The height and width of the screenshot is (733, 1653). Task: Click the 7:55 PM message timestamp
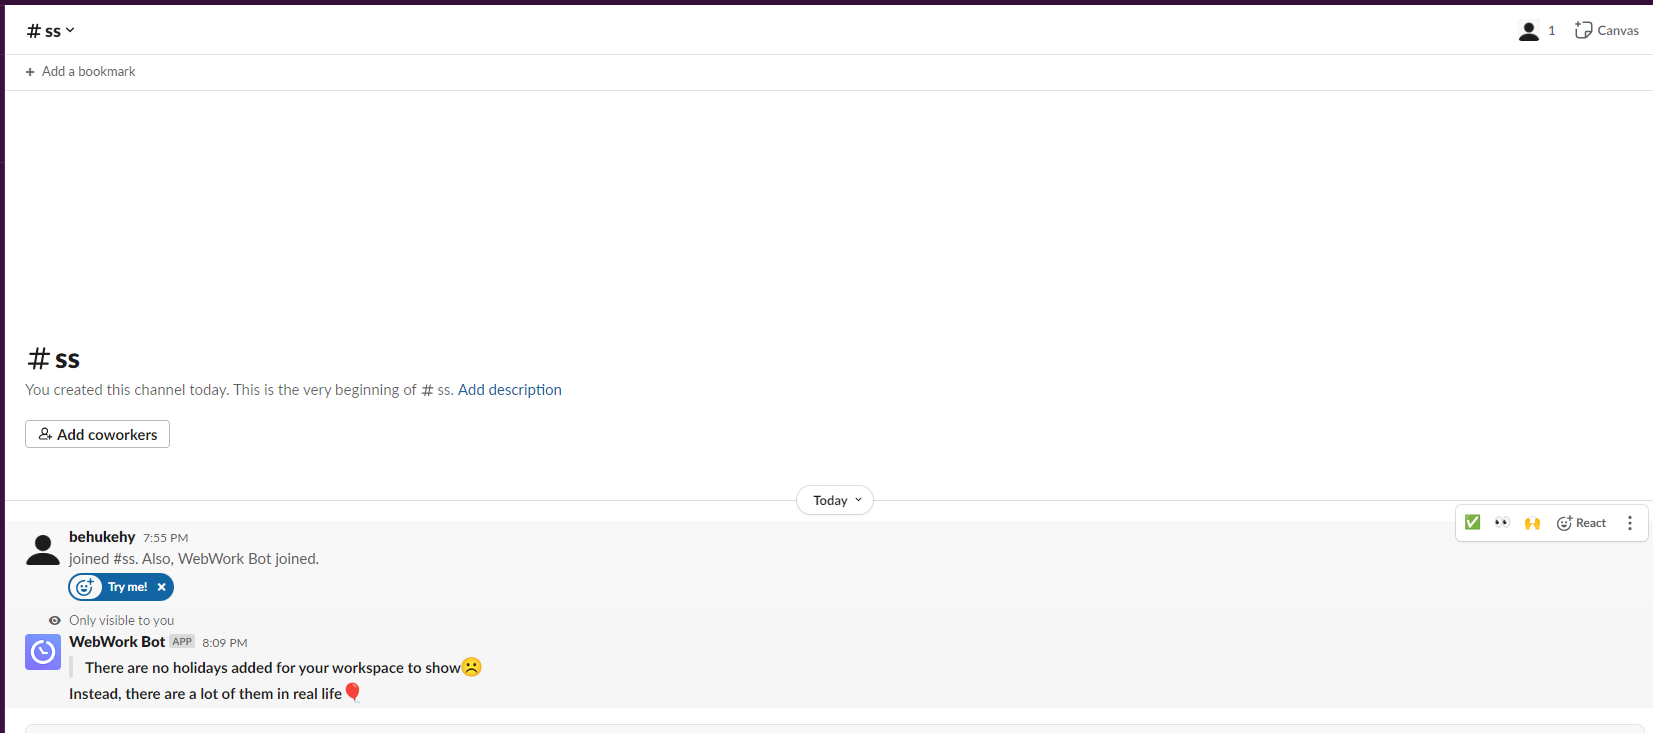pos(165,538)
